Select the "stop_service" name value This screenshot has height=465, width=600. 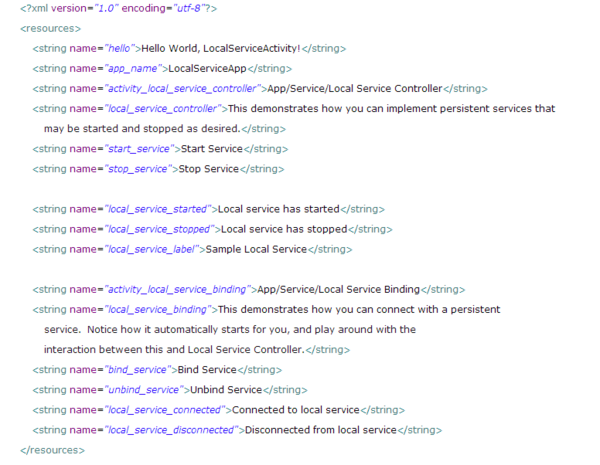(138, 169)
